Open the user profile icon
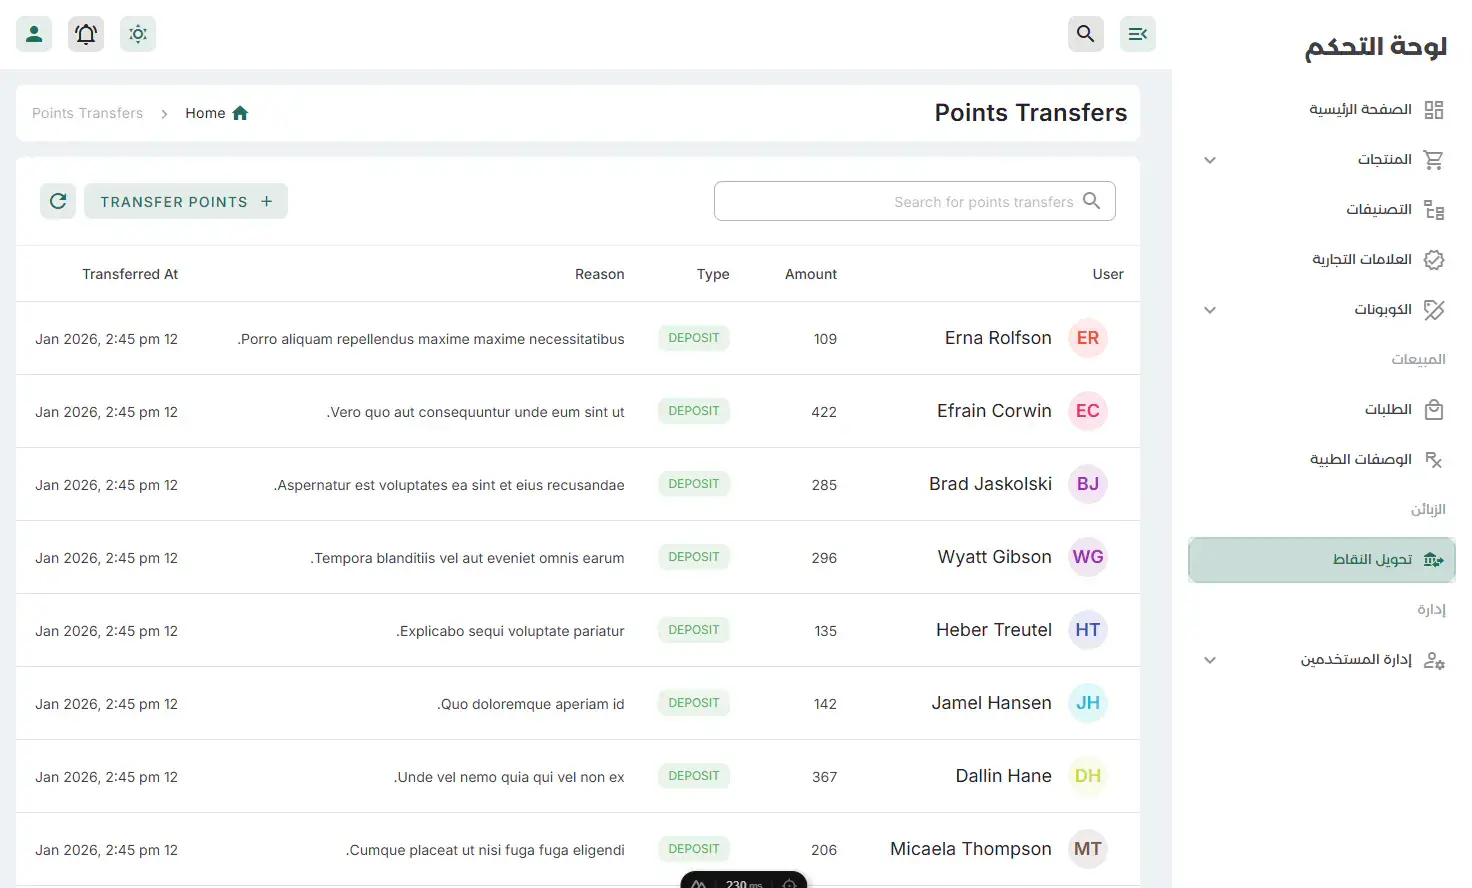This screenshot has height=888, width=1472. point(34,34)
